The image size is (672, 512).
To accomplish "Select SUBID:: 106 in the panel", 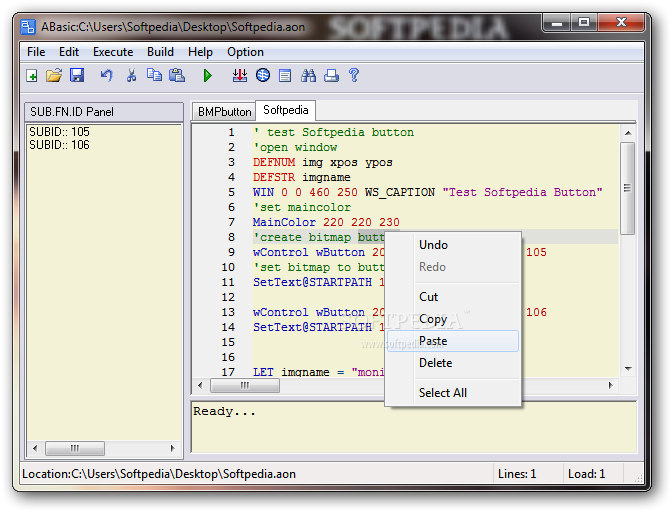I will click(x=59, y=145).
